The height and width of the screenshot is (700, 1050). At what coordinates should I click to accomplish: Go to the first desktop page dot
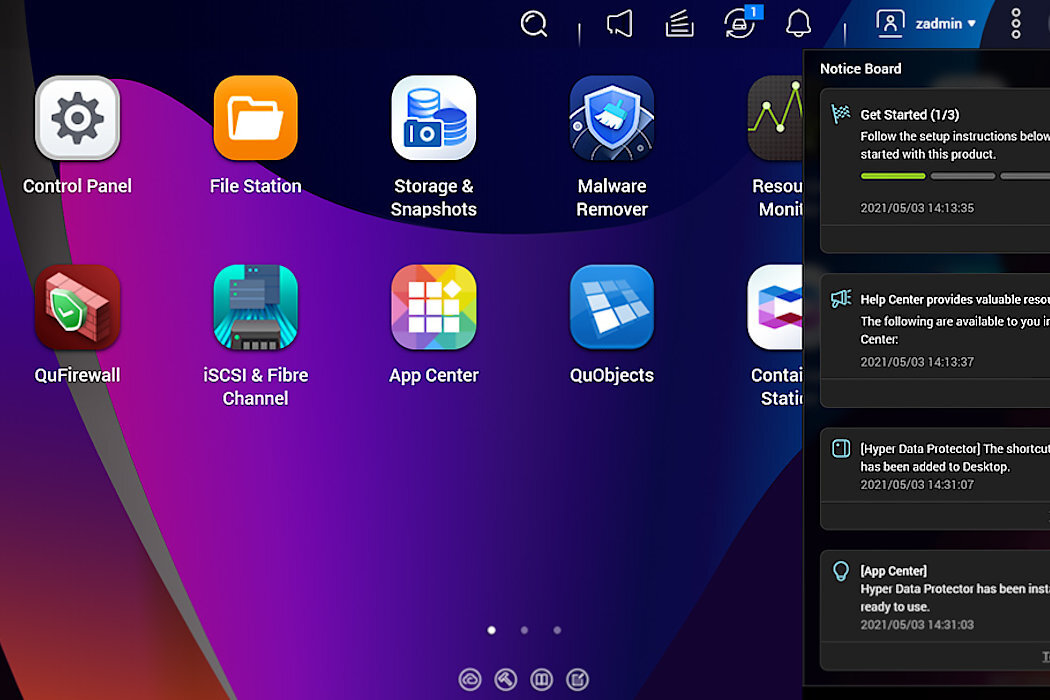click(x=492, y=630)
